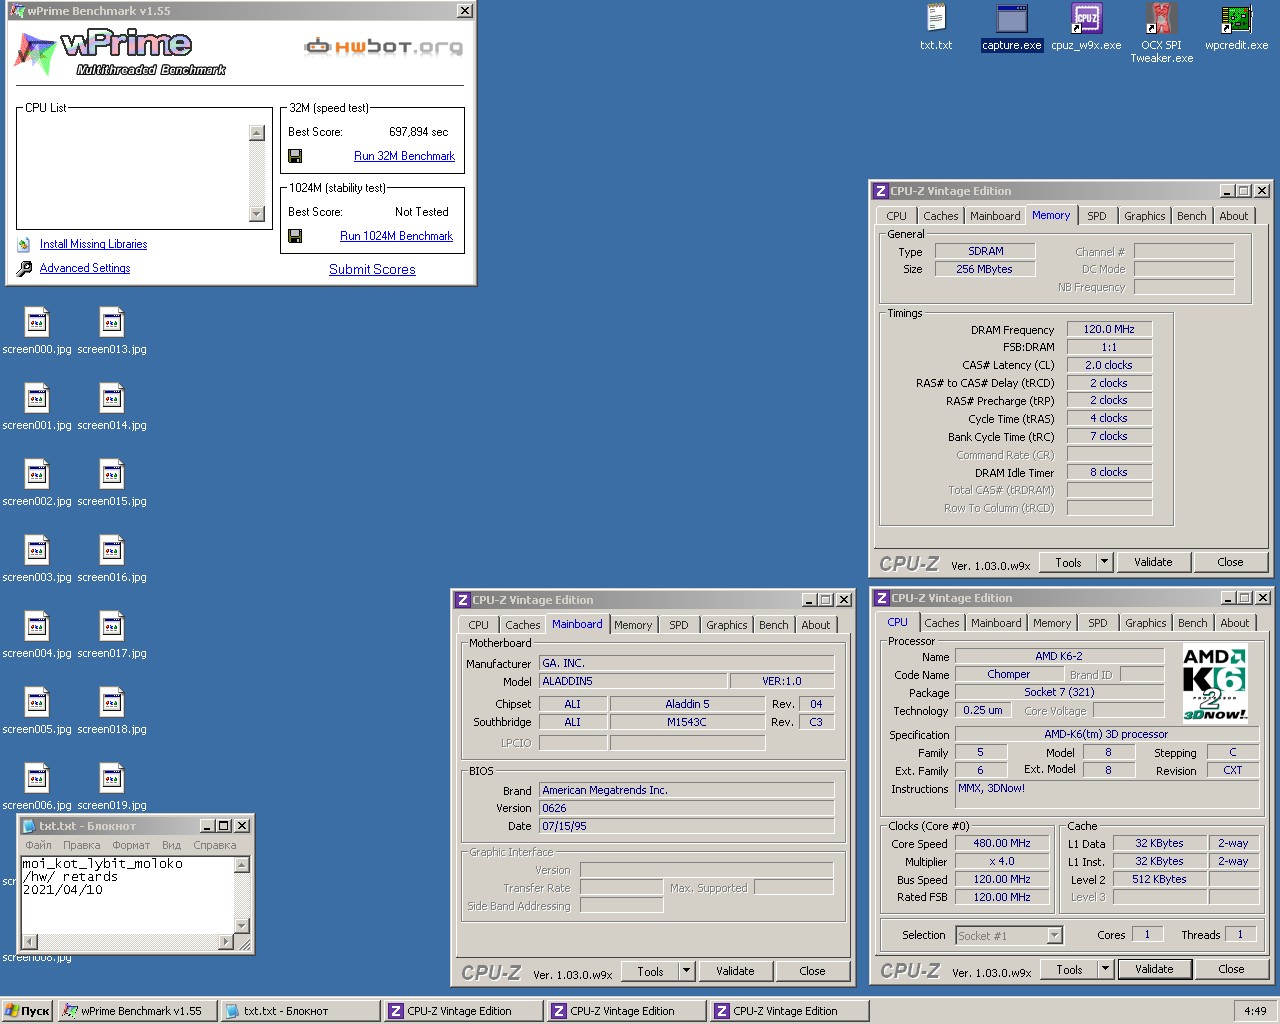Run the 1024M Benchmark

click(396, 236)
